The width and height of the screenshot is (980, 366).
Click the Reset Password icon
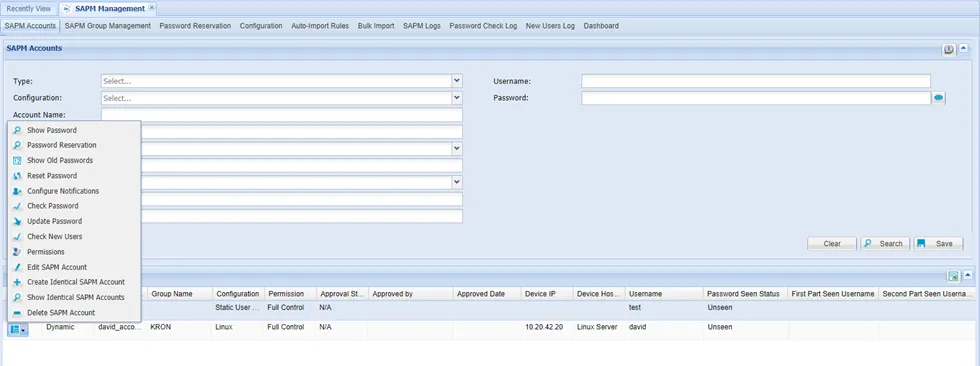click(x=18, y=176)
